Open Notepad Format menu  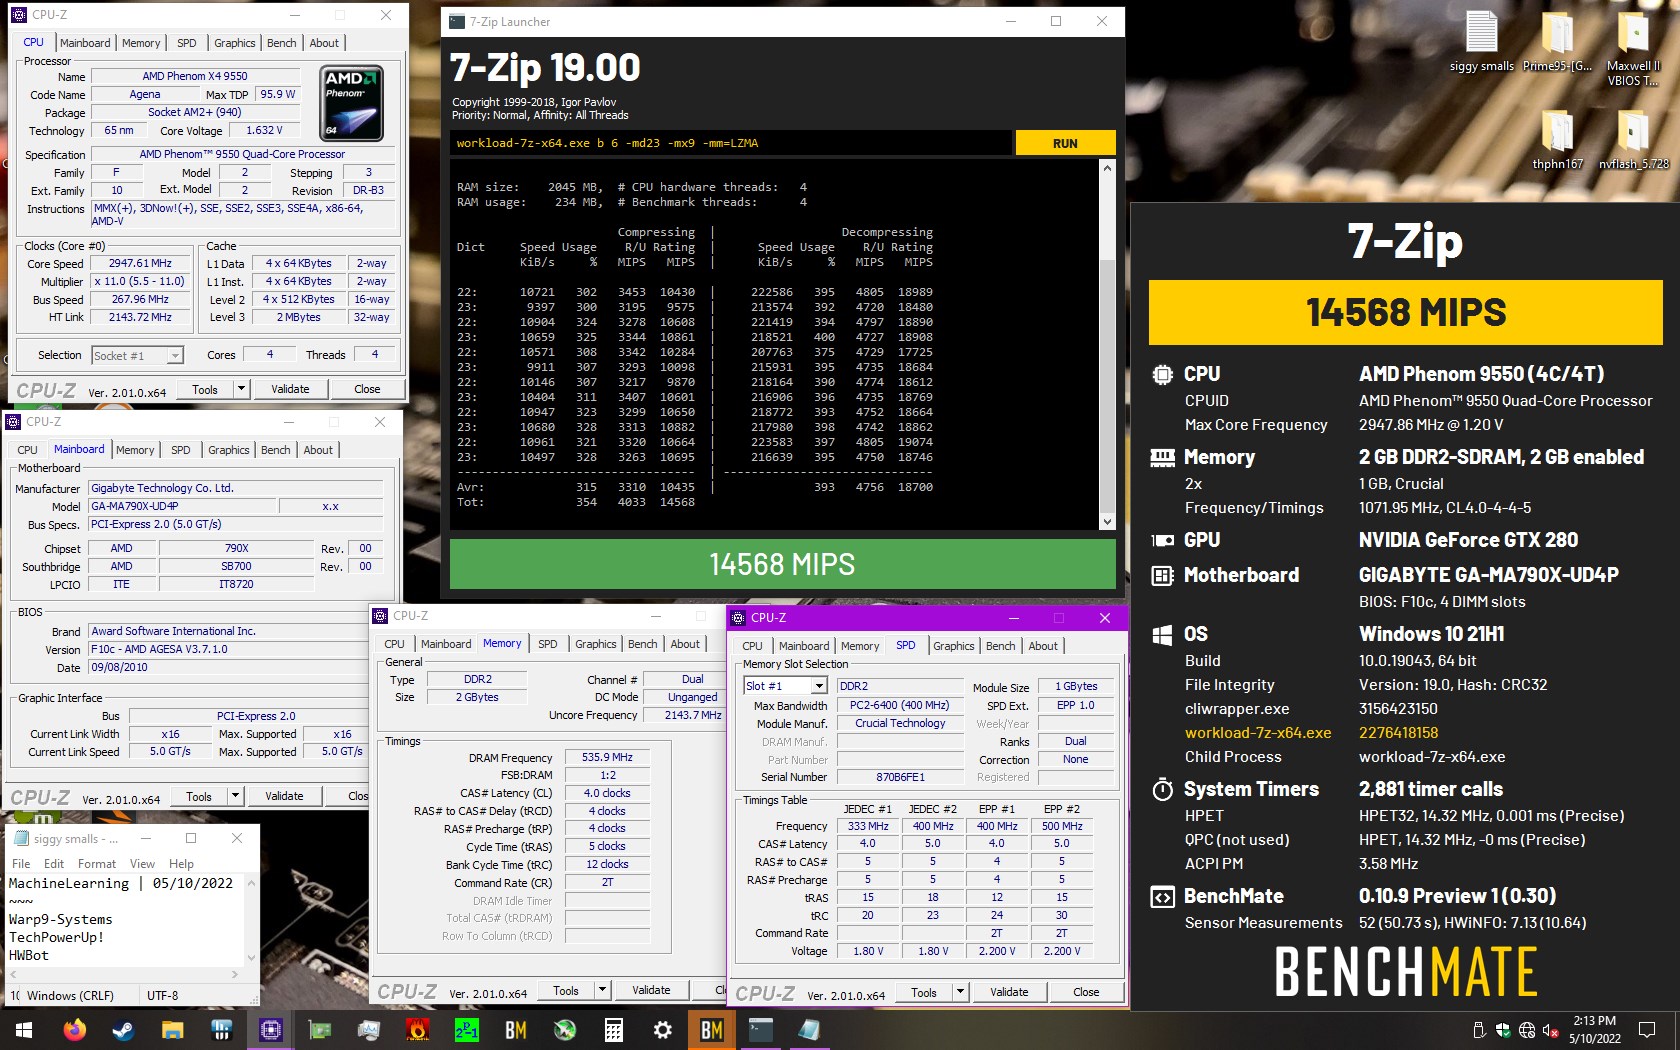(97, 864)
